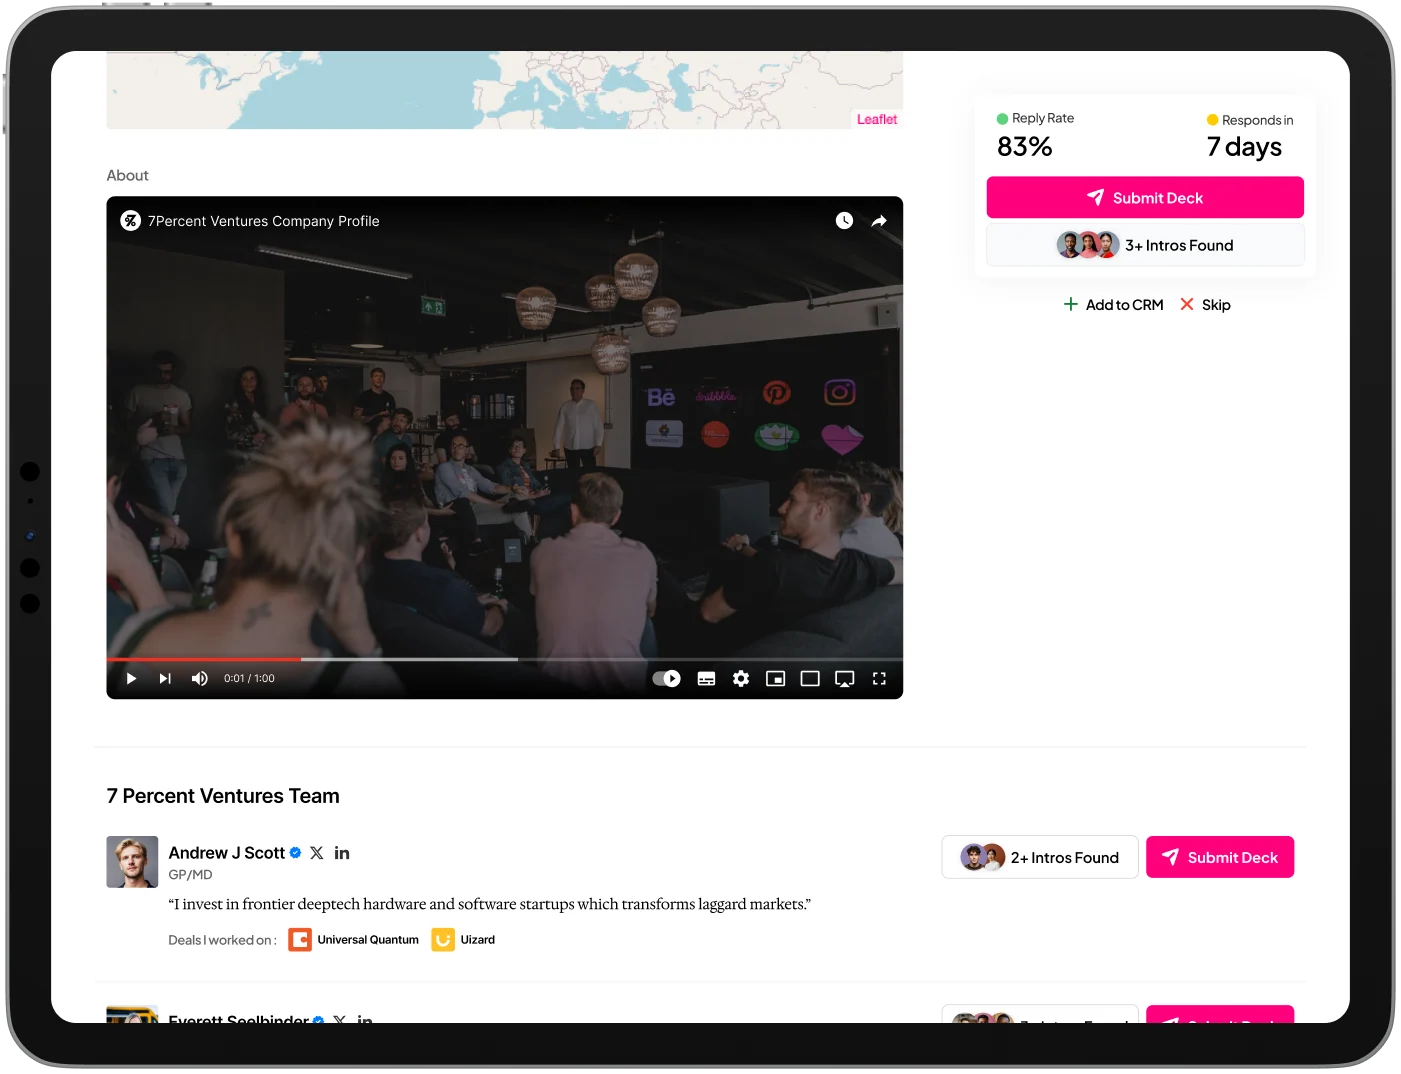Viewport: 1401px width, 1074px height.
Task: Open Andrew J Scott's LinkedIn profile
Action: coord(342,853)
